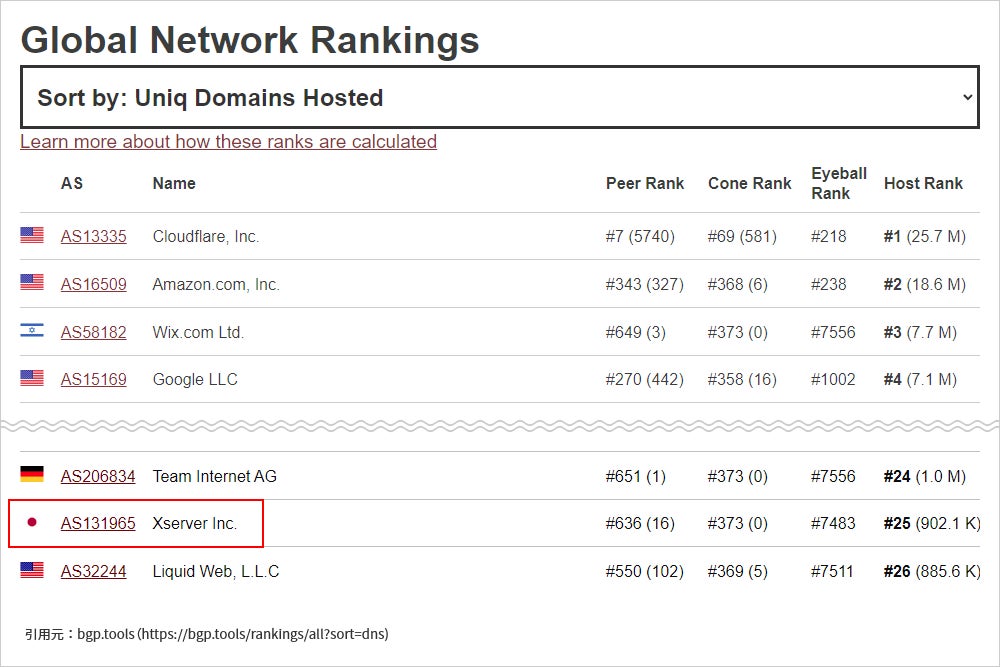1000x667 pixels.
Task: Click Cloudflare's eyeball rank #218
Action: (828, 237)
